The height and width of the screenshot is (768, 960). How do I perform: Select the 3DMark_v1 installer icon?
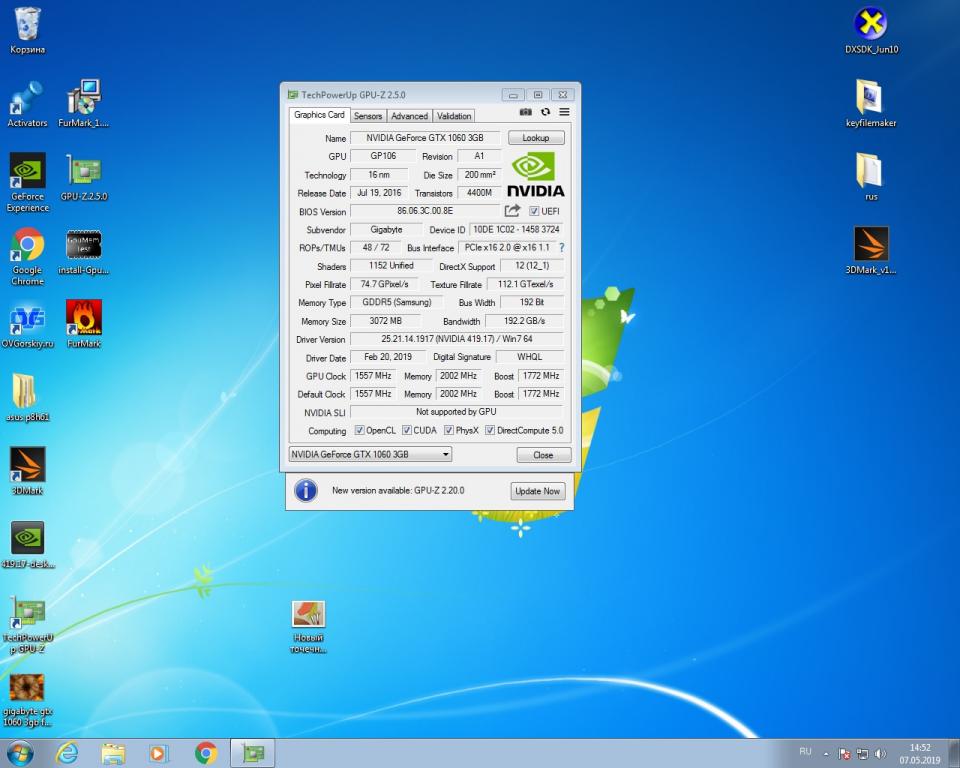coord(871,251)
